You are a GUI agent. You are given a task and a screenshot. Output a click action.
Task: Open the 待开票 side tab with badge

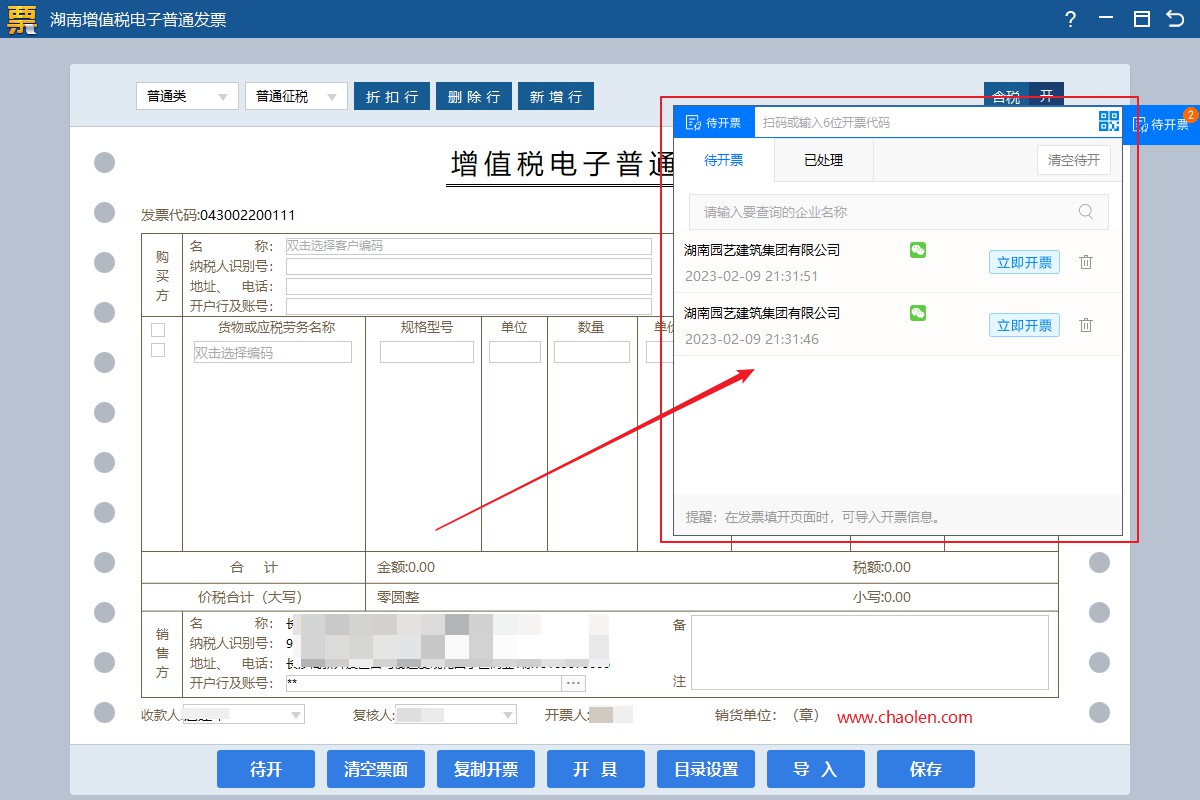click(x=1161, y=124)
